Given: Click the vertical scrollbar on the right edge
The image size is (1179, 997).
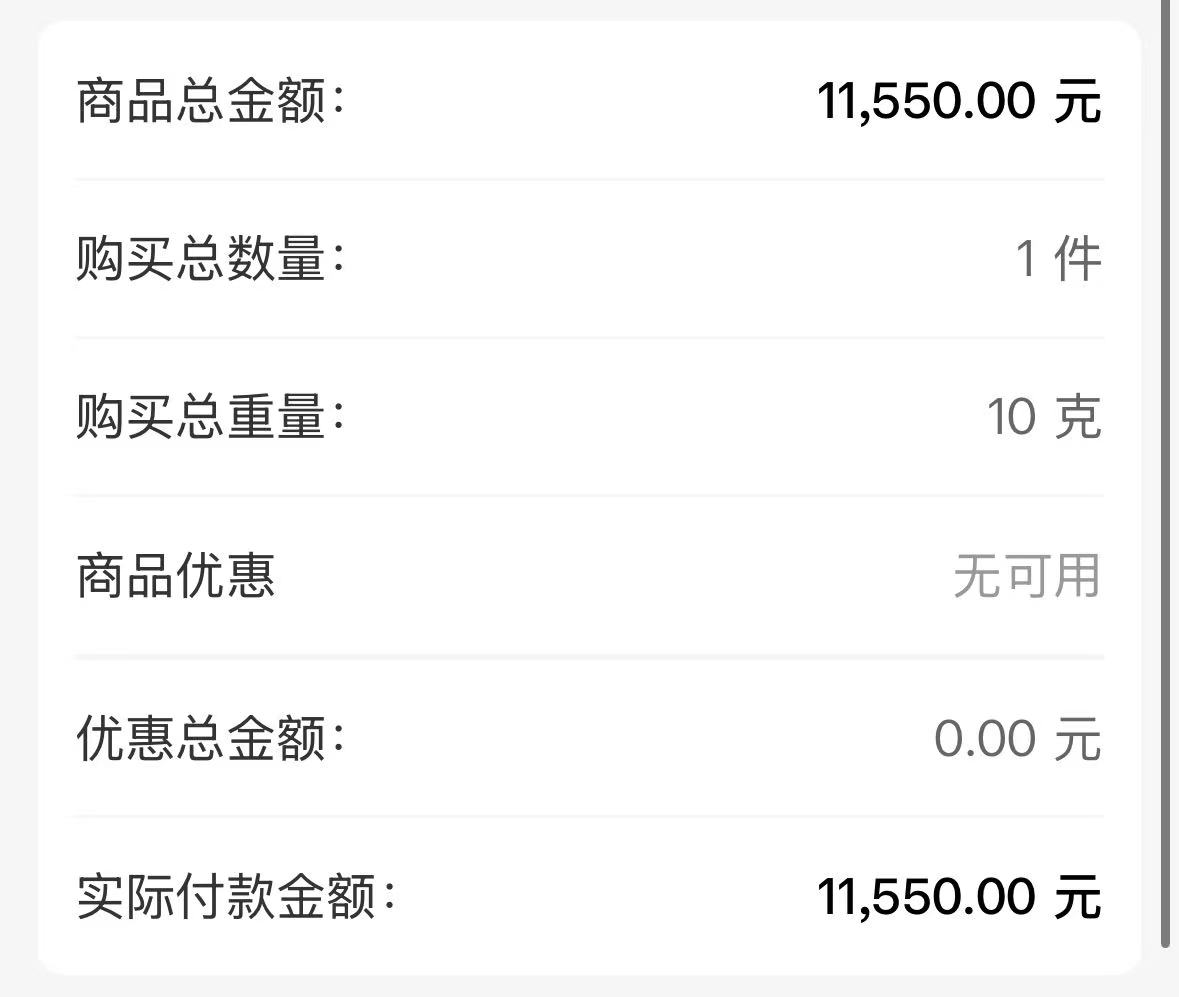Looking at the screenshot, I should click(x=1165, y=480).
